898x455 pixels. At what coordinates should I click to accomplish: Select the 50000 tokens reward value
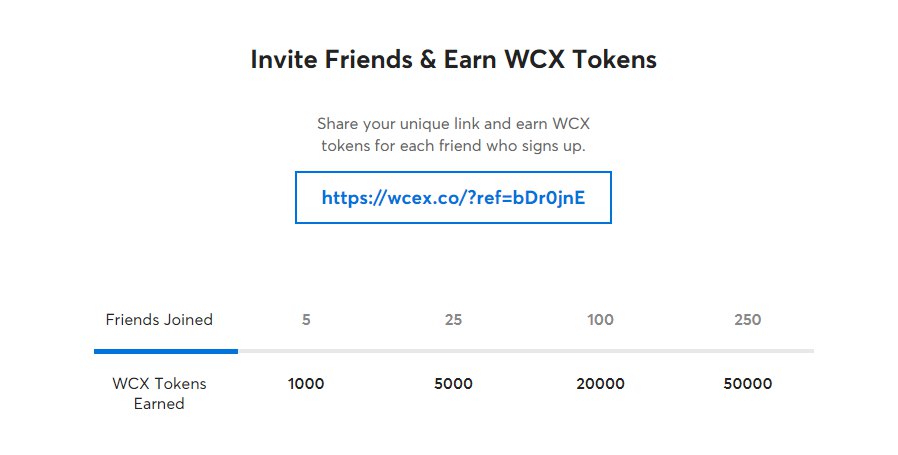(747, 383)
